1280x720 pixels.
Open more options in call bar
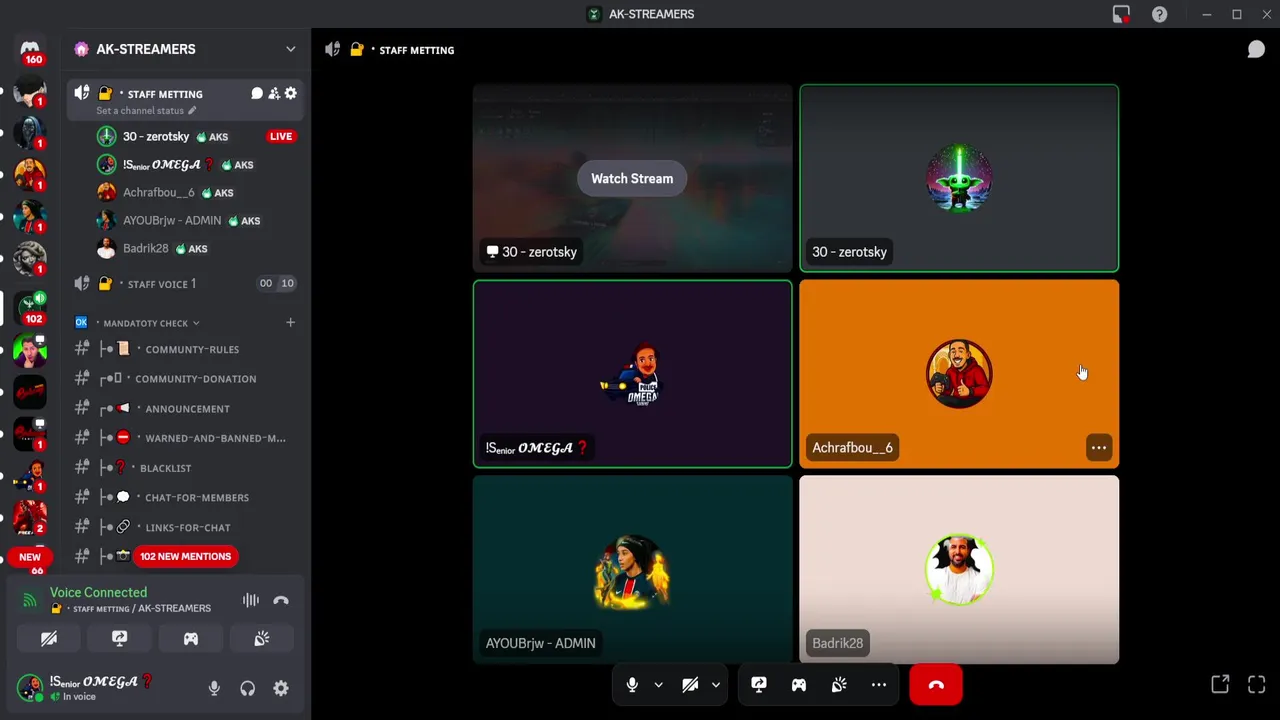[879, 685]
